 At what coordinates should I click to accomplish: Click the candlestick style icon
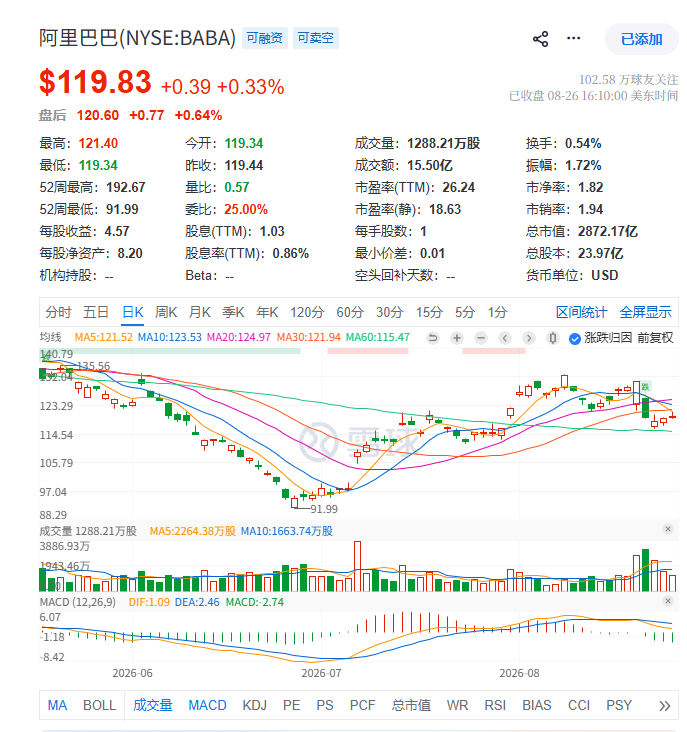[553, 338]
